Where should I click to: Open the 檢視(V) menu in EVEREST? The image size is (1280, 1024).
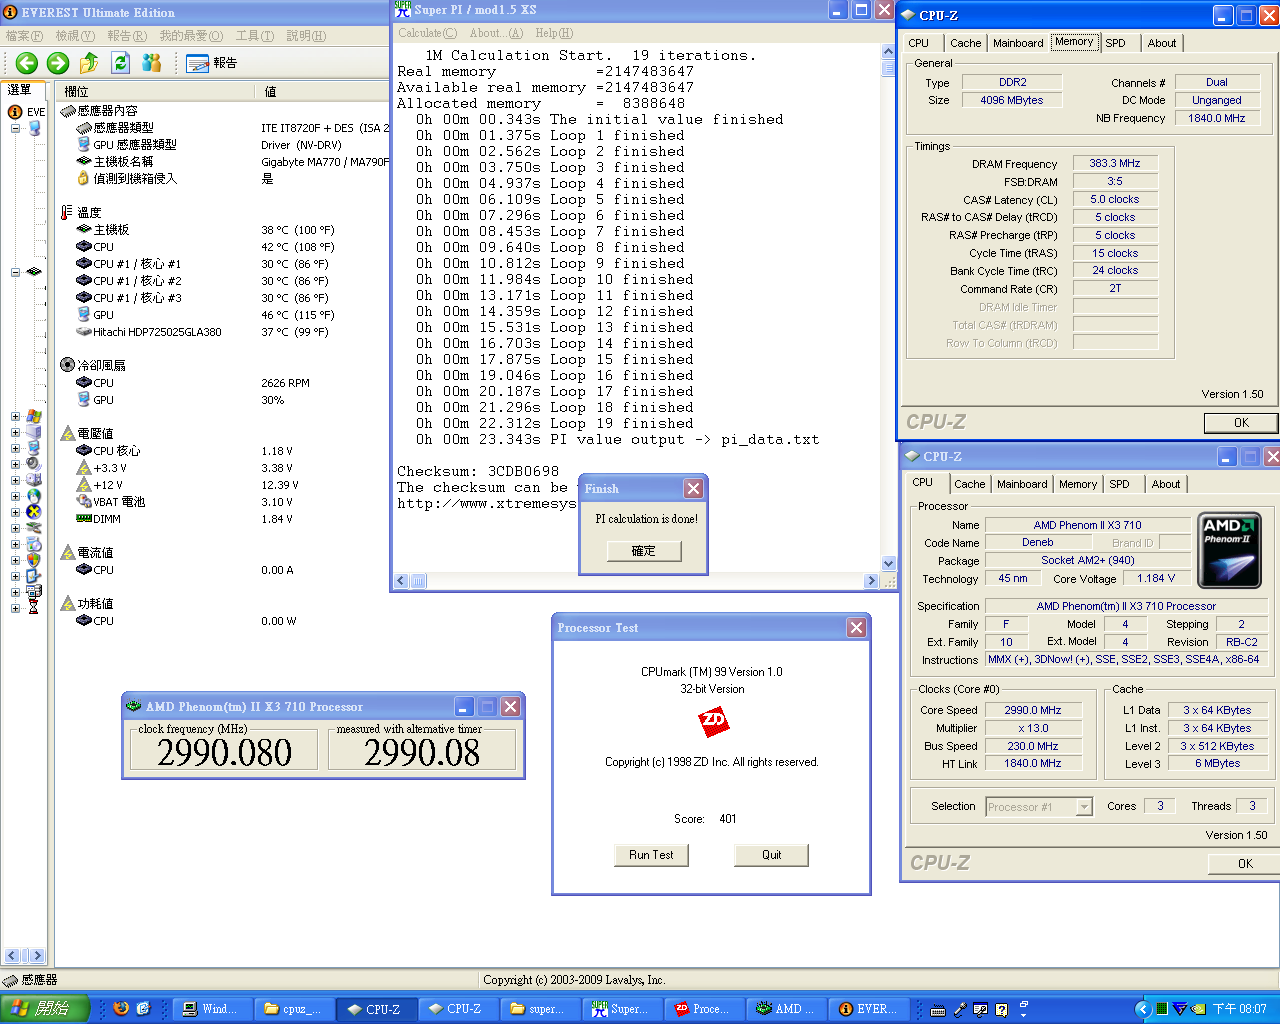point(75,36)
